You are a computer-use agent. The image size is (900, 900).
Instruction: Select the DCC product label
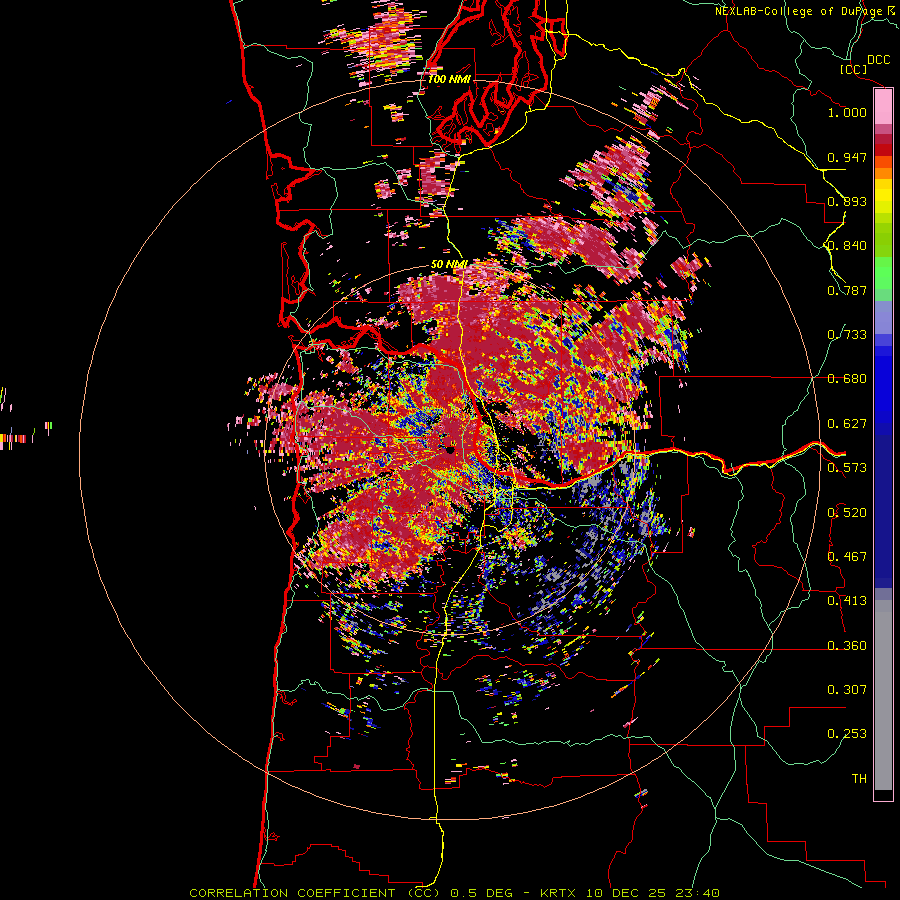[878, 60]
